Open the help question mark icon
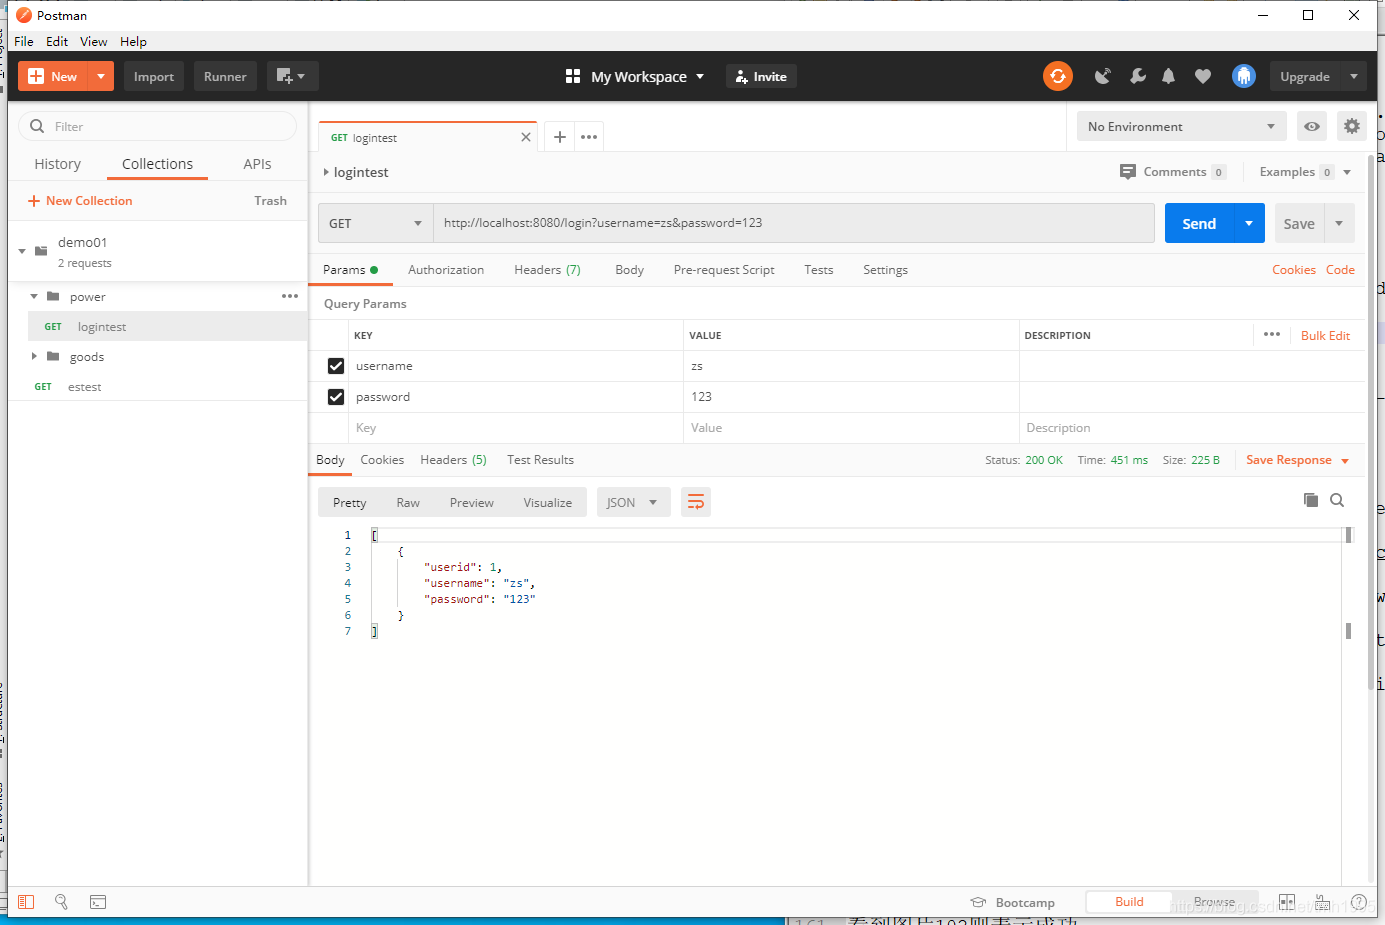 1359,902
